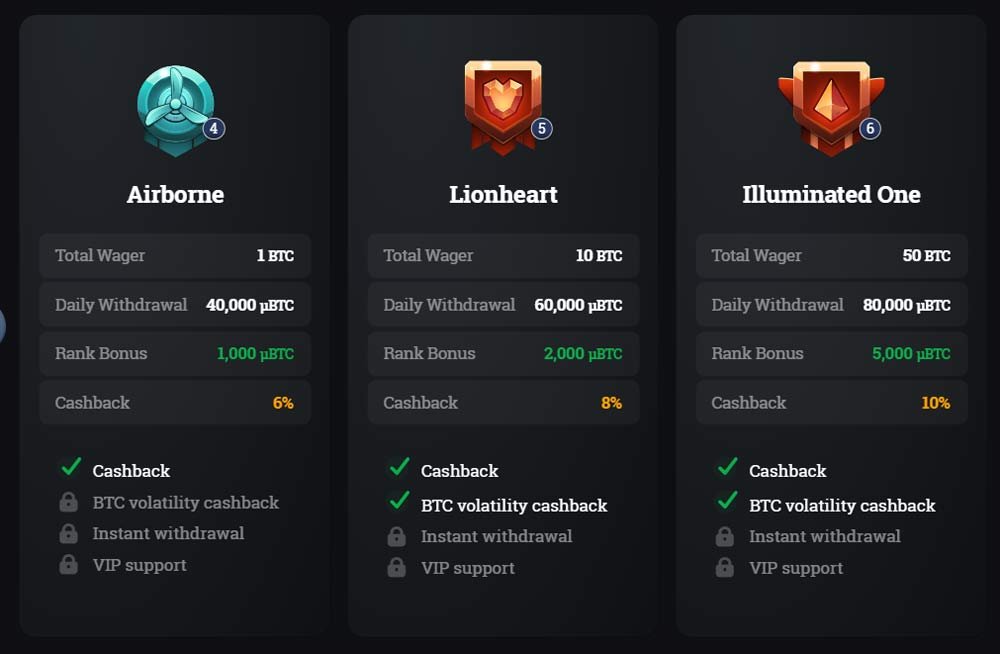Click Airborne's VIP support lock icon

68,564
